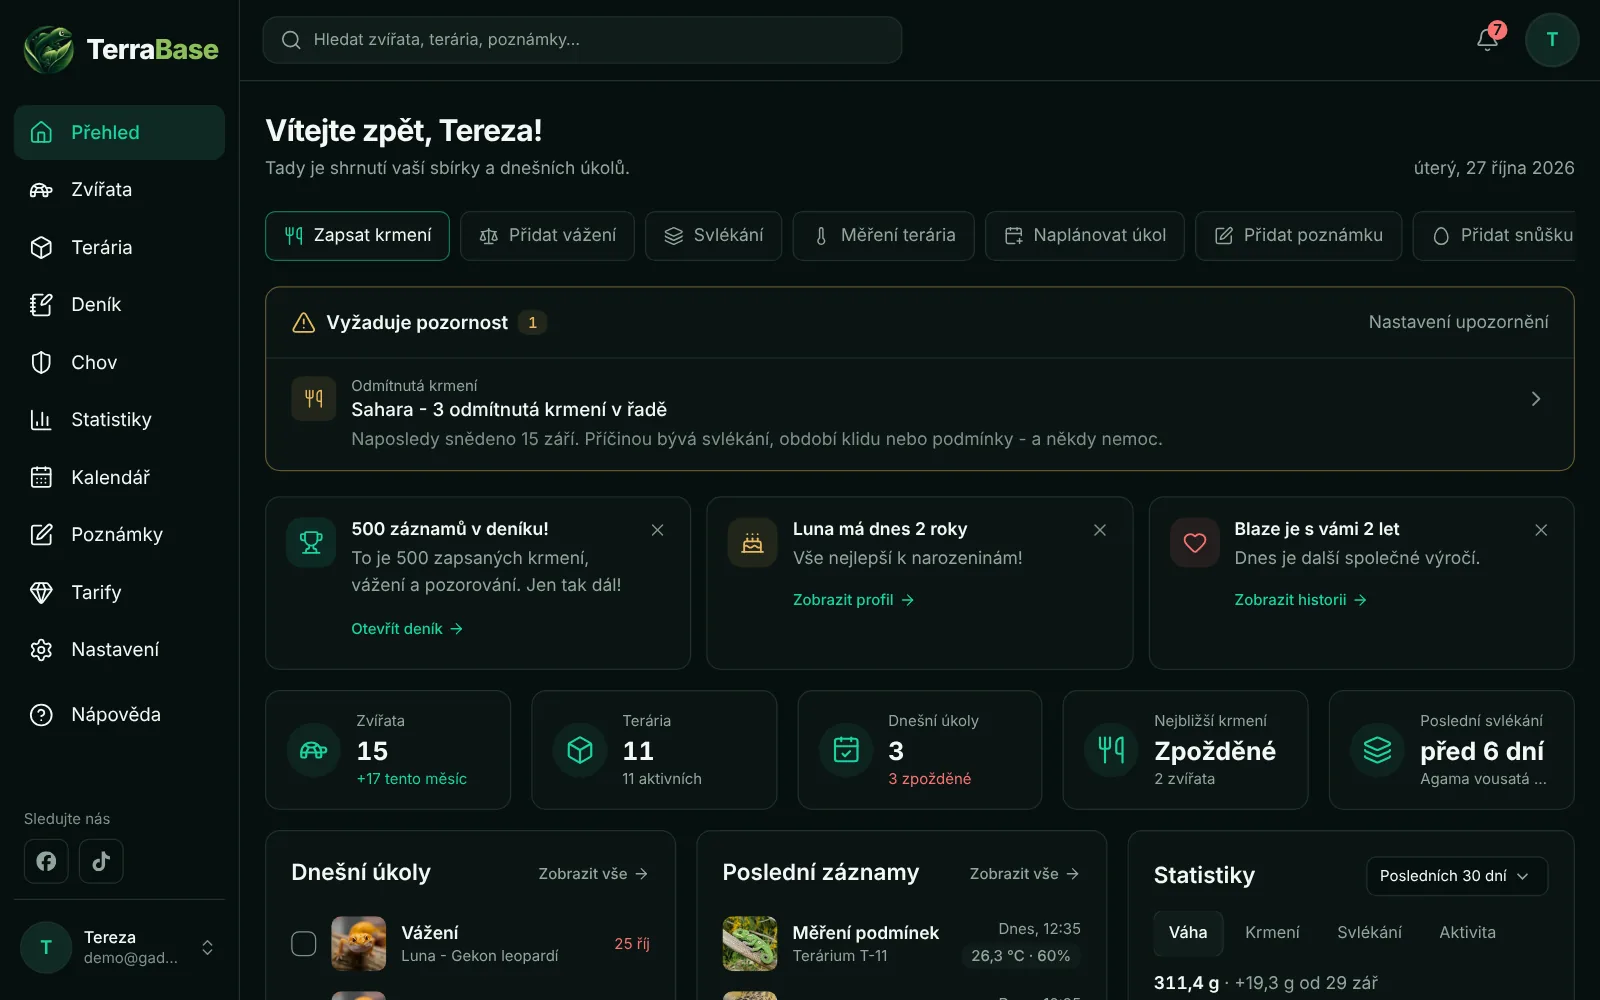Click the animals icon in the Zvířata stat card

pos(313,750)
